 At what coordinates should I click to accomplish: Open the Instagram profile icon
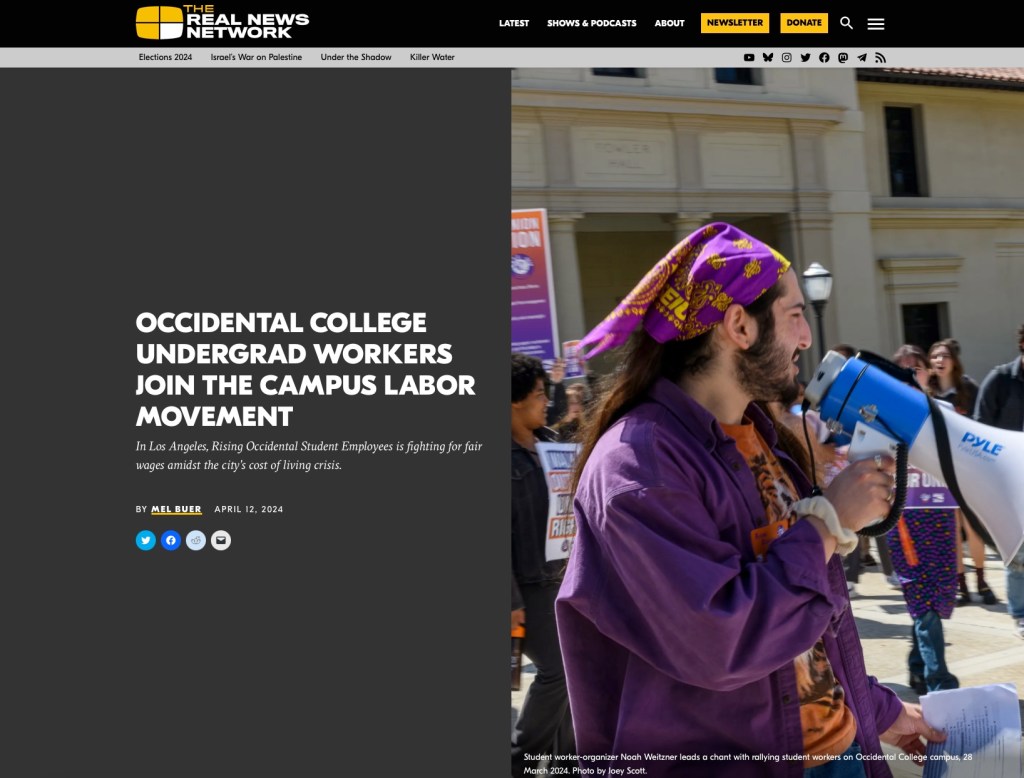(x=787, y=57)
